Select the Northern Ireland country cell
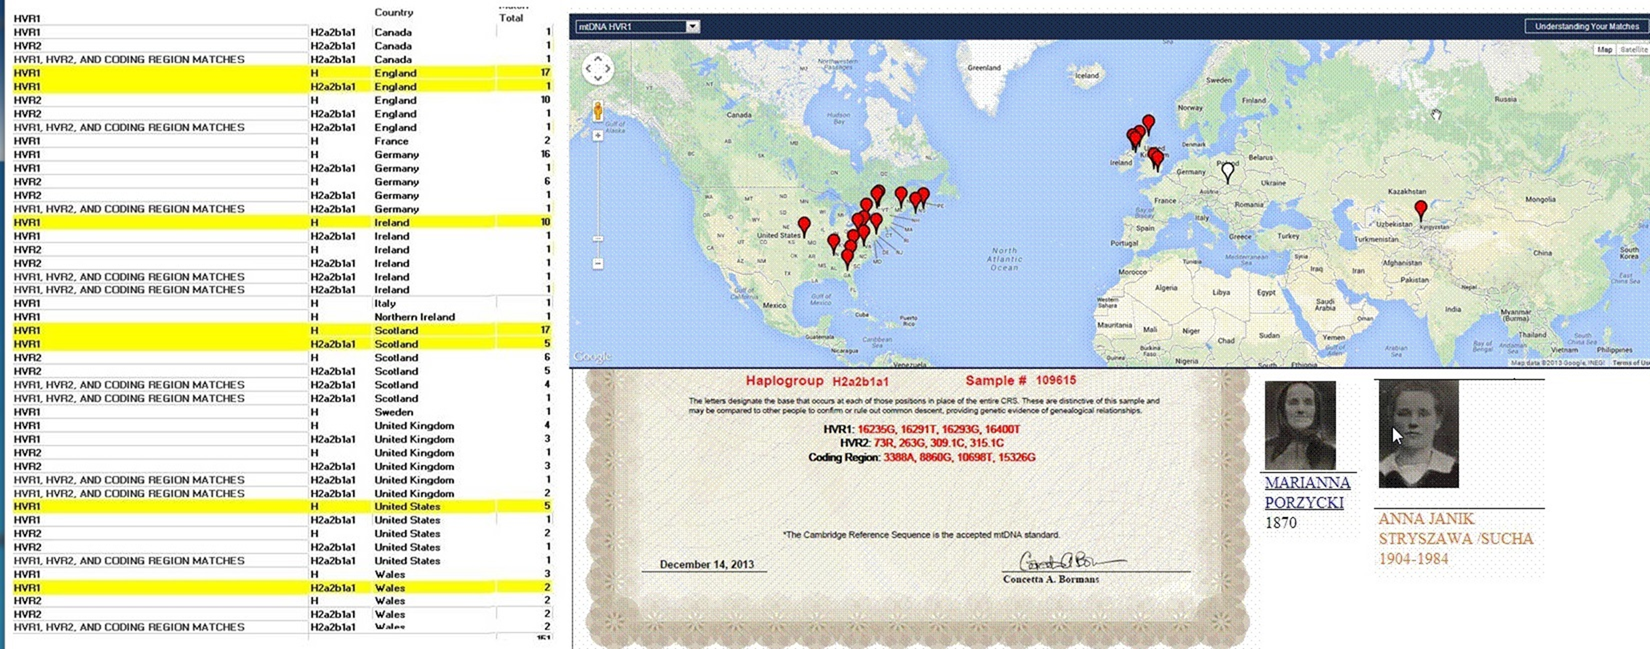The height and width of the screenshot is (649, 1650). (414, 317)
